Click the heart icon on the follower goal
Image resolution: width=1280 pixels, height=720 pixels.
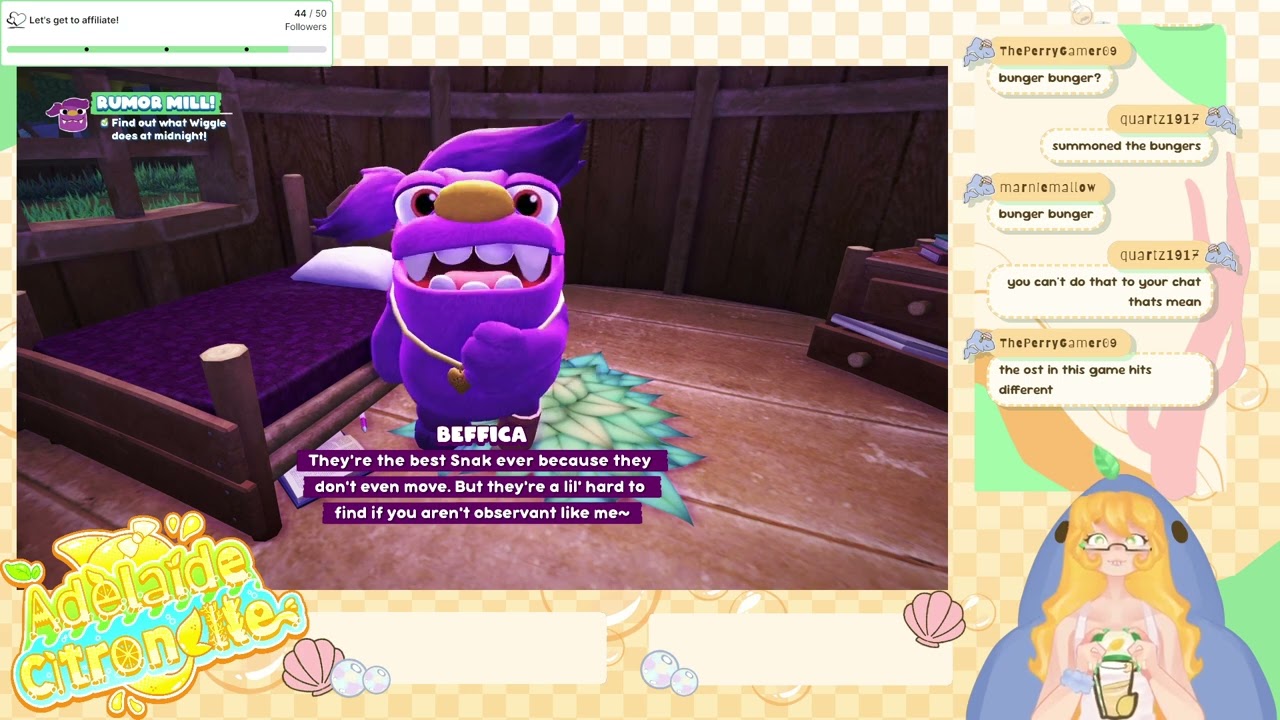coord(16,20)
